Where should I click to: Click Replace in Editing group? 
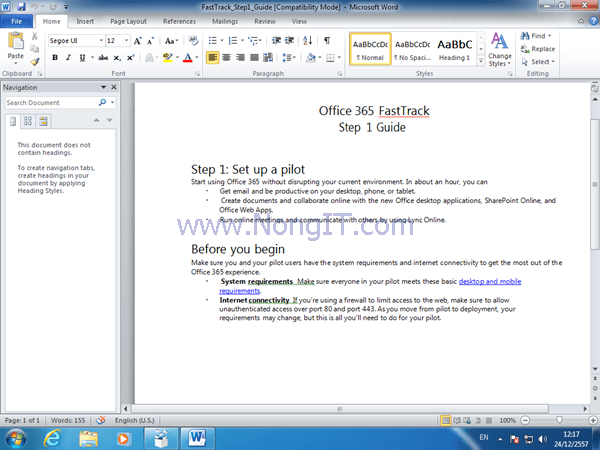[538, 49]
